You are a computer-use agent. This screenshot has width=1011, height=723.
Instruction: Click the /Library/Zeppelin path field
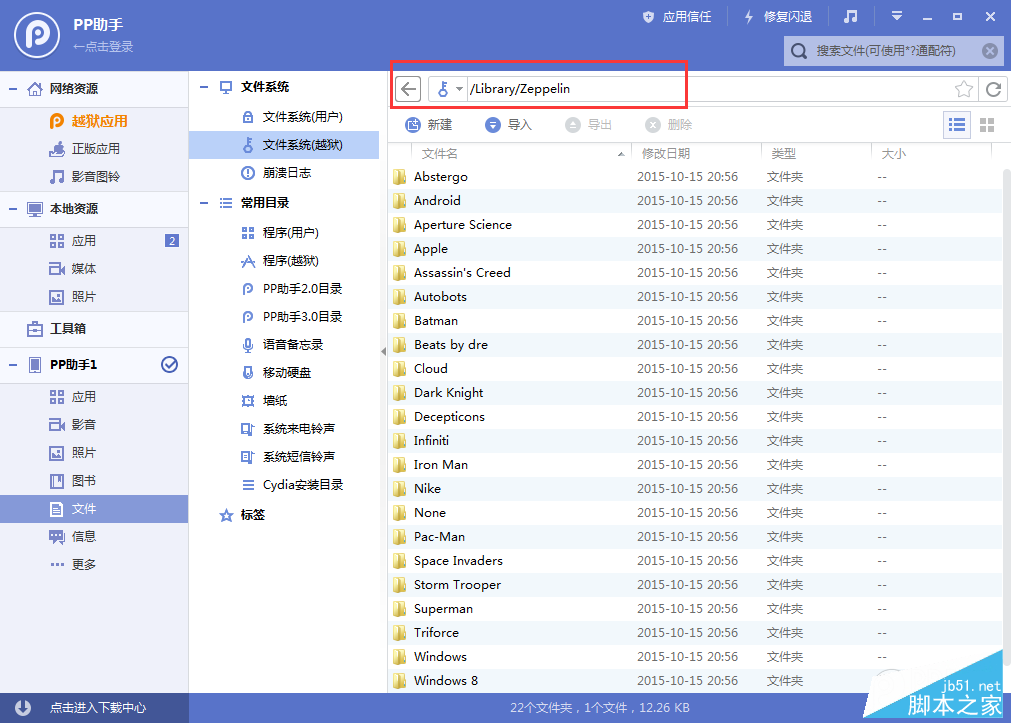pos(709,89)
